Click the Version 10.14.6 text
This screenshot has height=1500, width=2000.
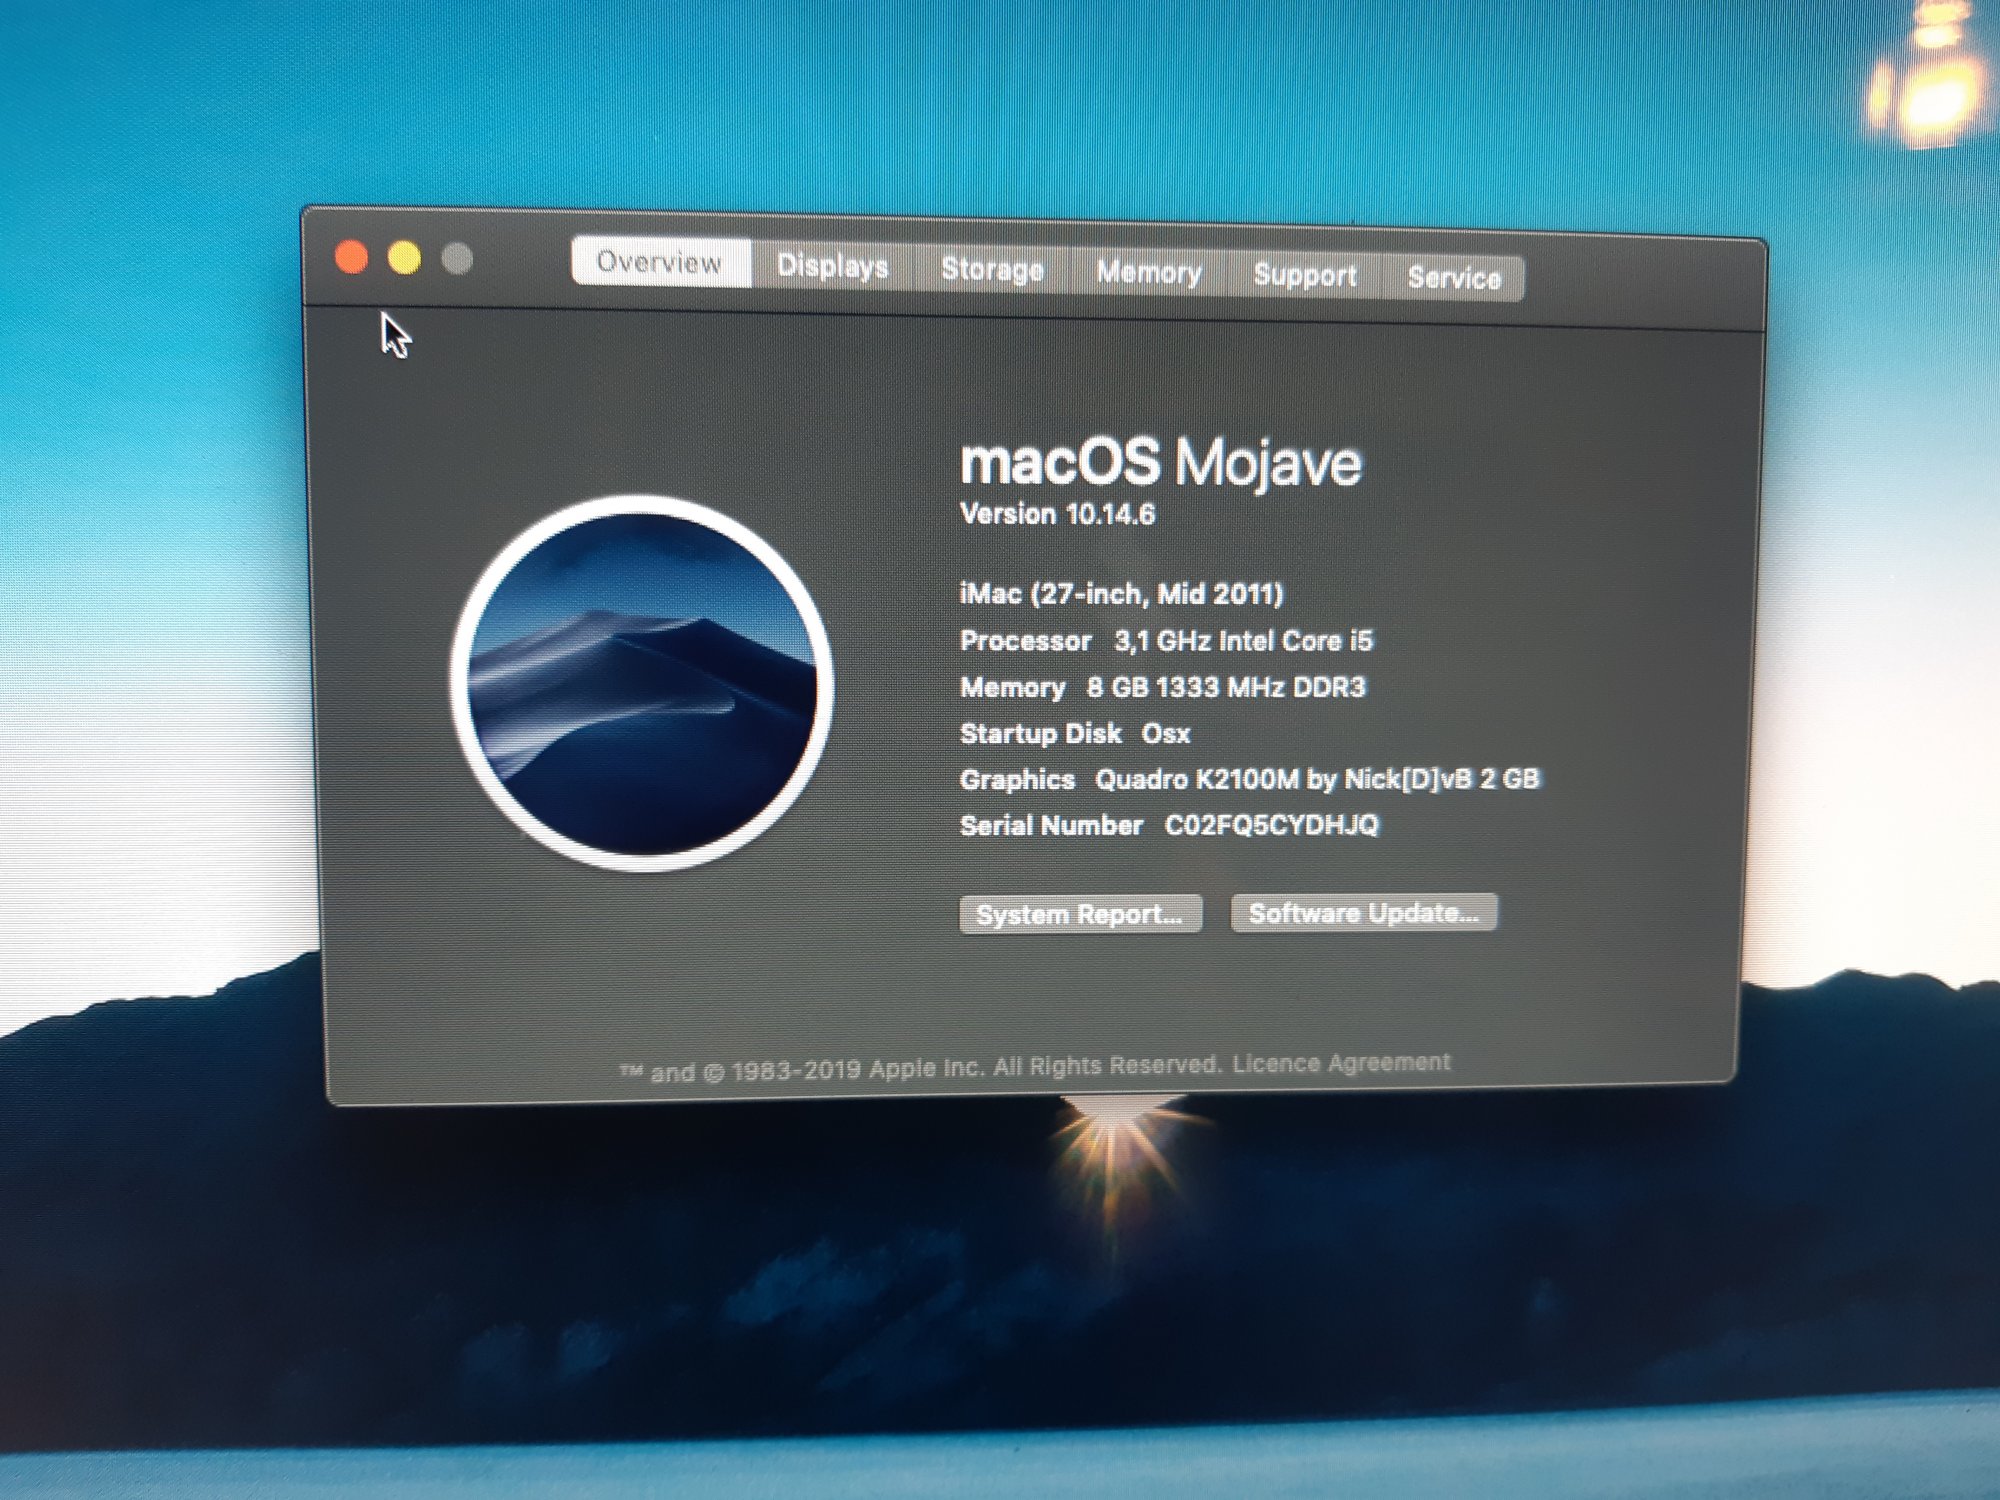1057,514
